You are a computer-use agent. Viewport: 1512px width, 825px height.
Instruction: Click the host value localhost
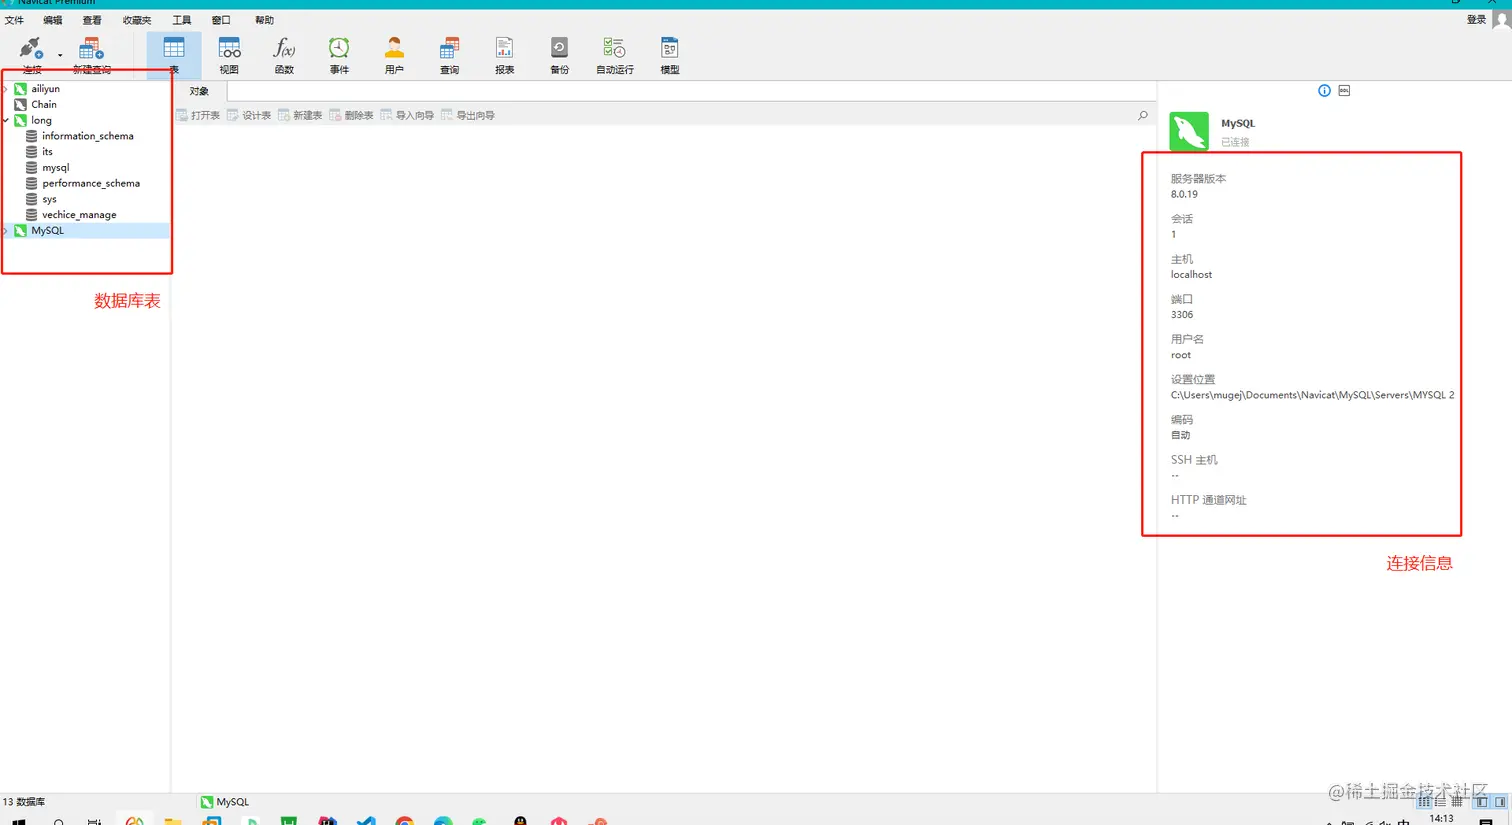[1191, 275]
